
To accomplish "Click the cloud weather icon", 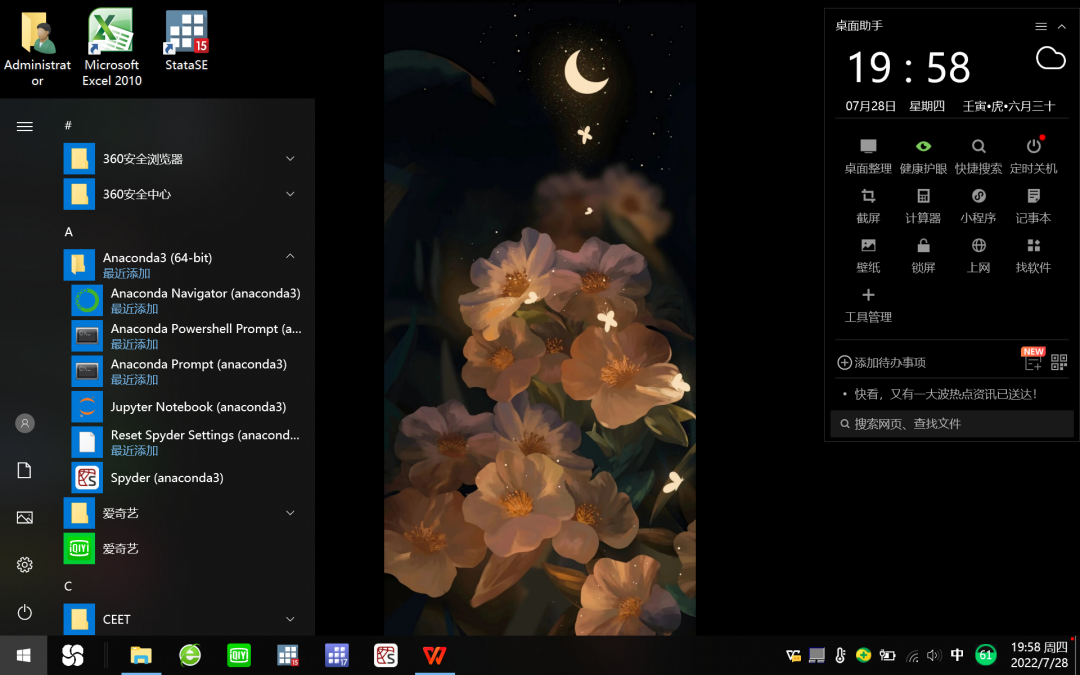I will [1050, 59].
